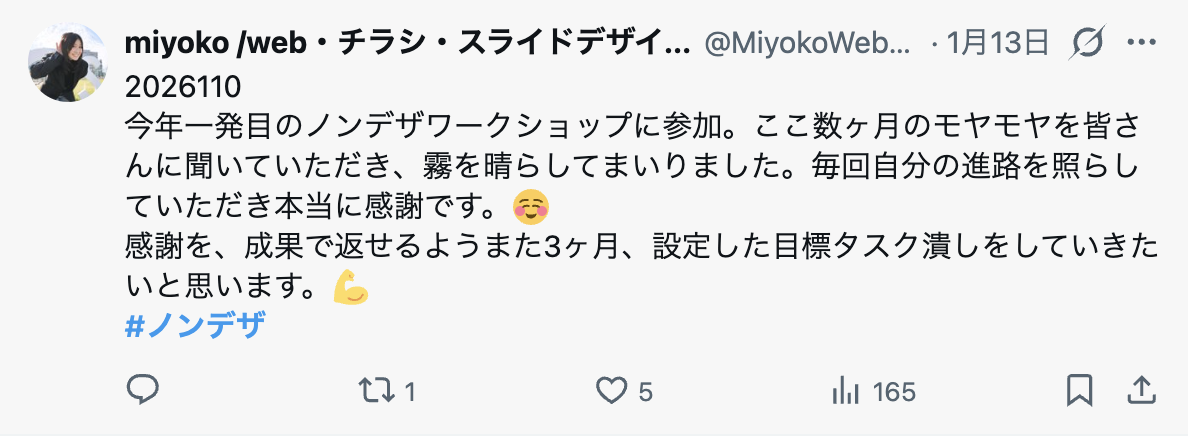Viewport: 1188px width, 436px height.
Task: Open miyoko's profile picture
Action: (65, 62)
